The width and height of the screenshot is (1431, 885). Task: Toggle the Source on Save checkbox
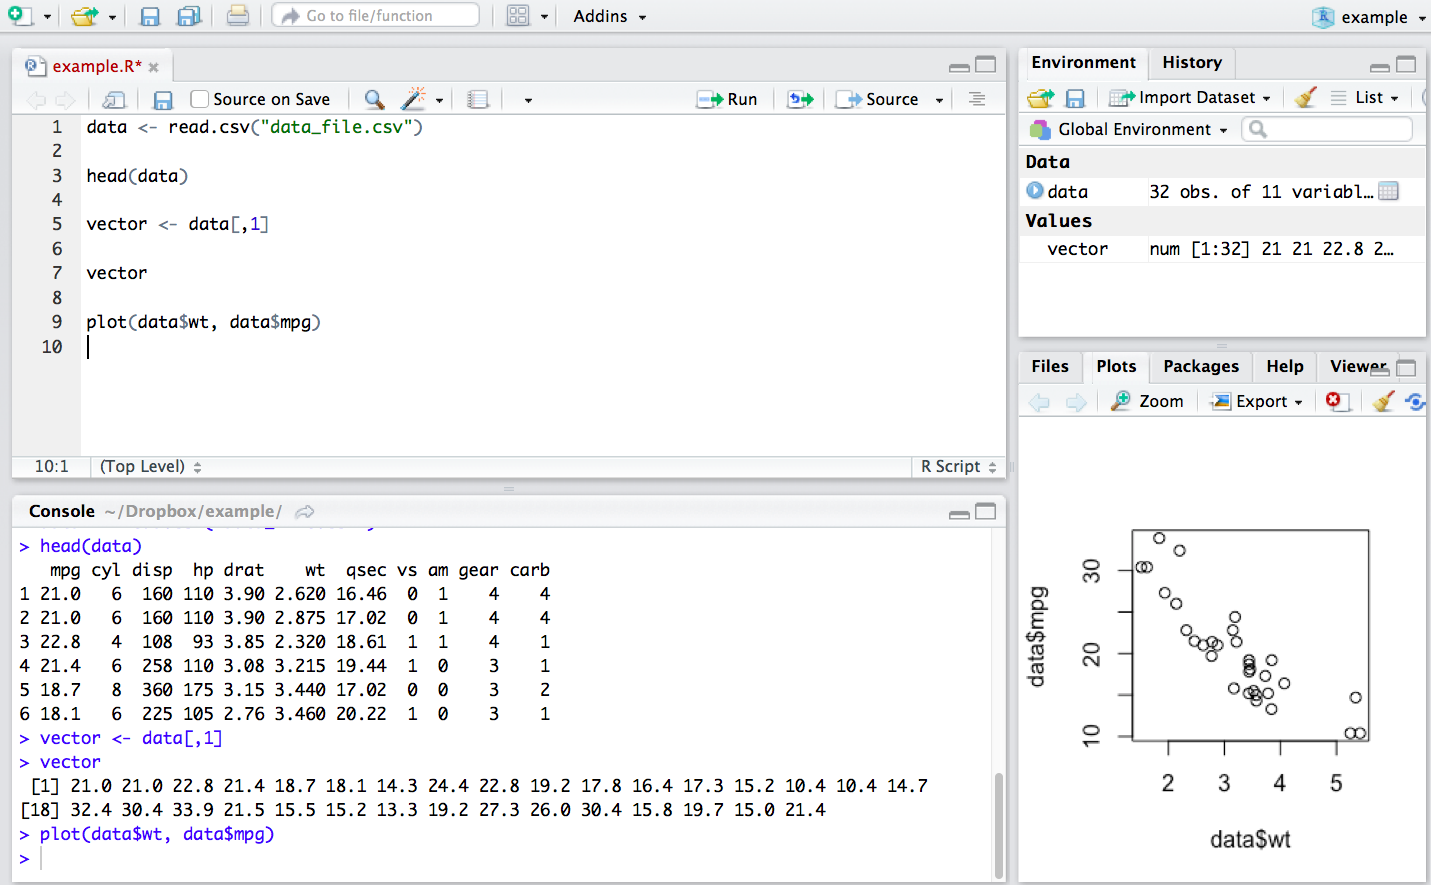pyautogui.click(x=200, y=99)
